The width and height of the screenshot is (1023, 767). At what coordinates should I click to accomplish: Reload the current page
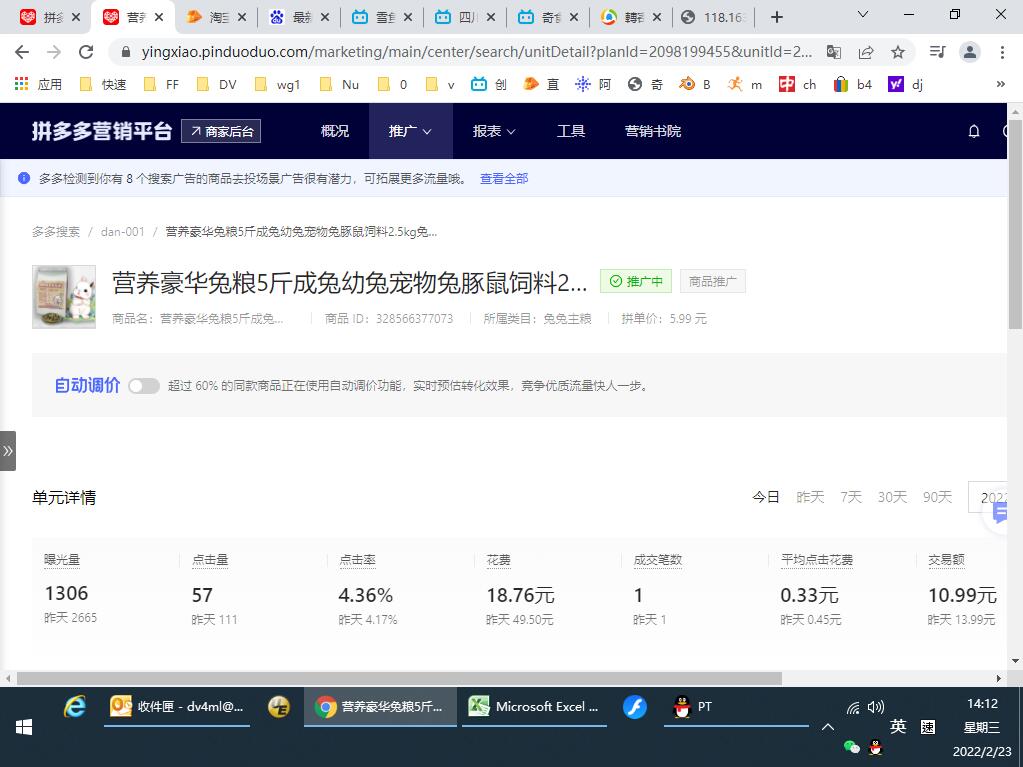[x=85, y=52]
